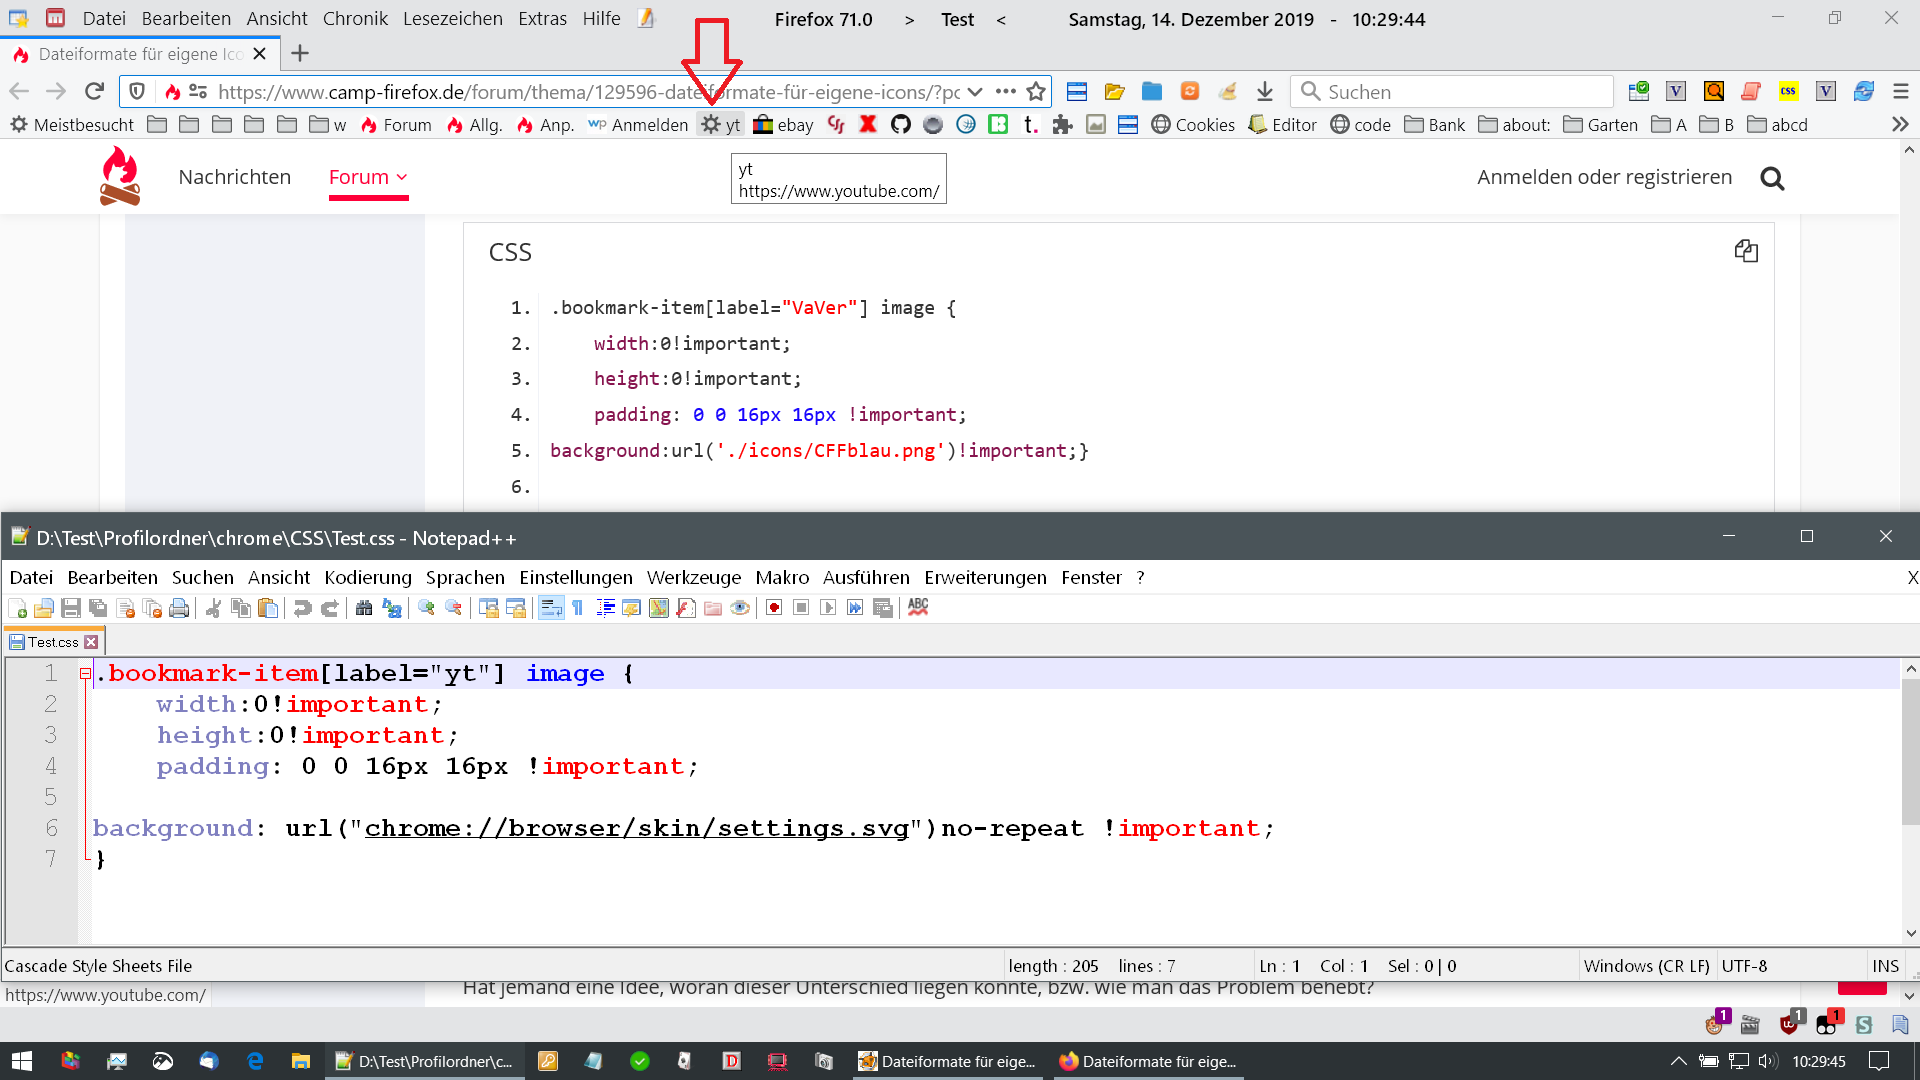The height and width of the screenshot is (1080, 1920).
Task: Save the file with the Notepad++ save icon
Action: (x=70, y=608)
